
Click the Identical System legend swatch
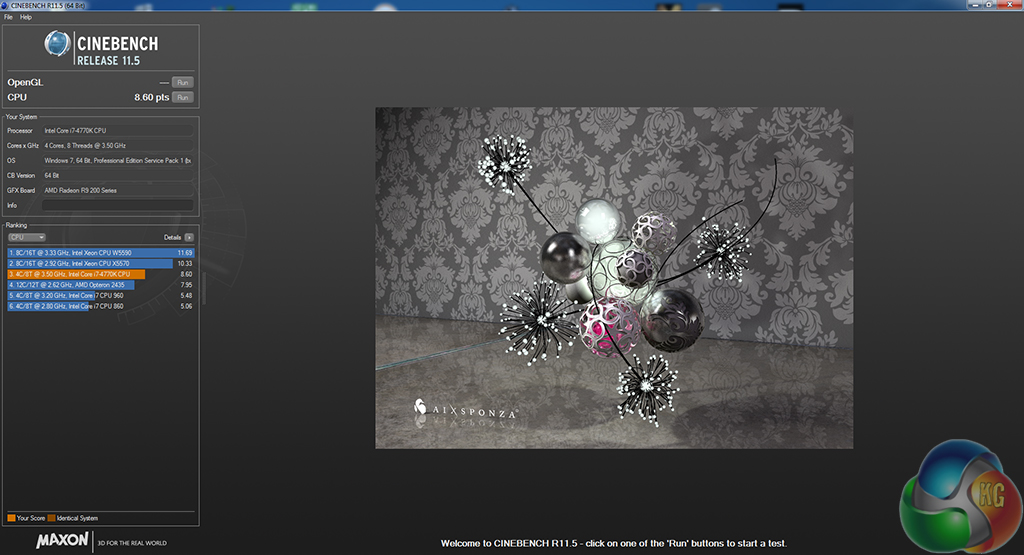coord(52,518)
